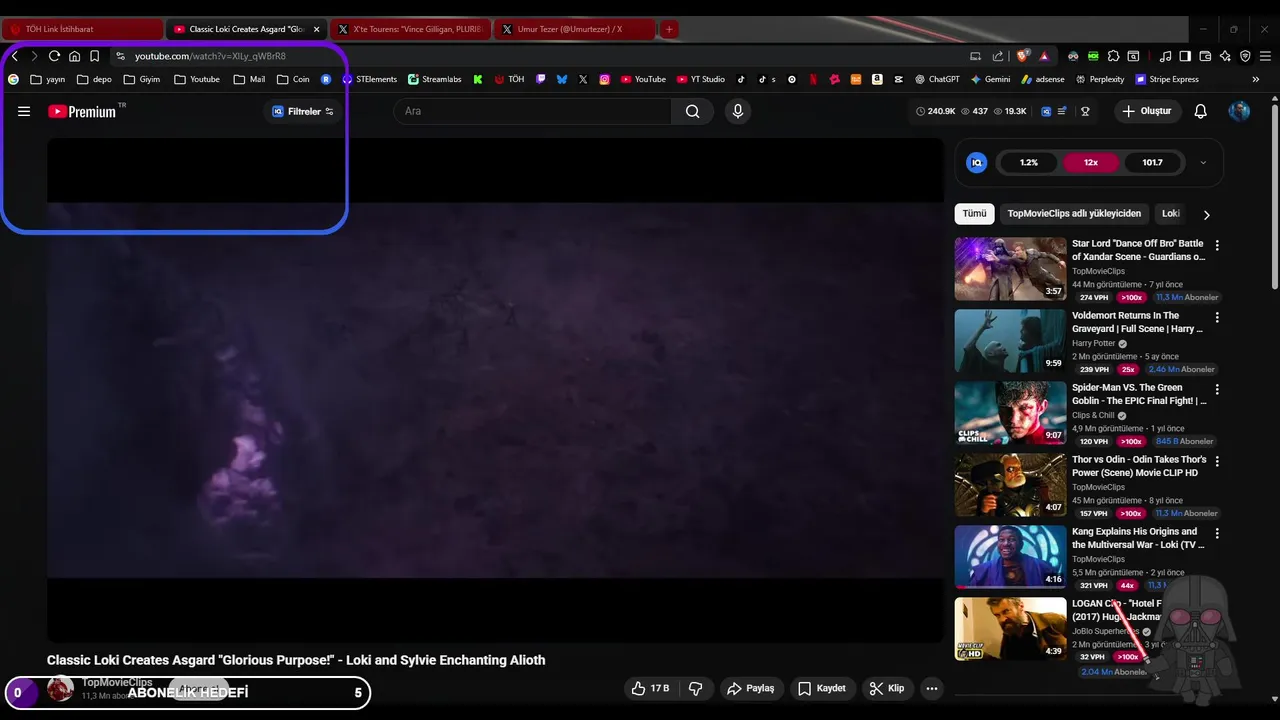Open a new browser tab plus
Viewport: 1280px width, 720px height.
tap(669, 29)
